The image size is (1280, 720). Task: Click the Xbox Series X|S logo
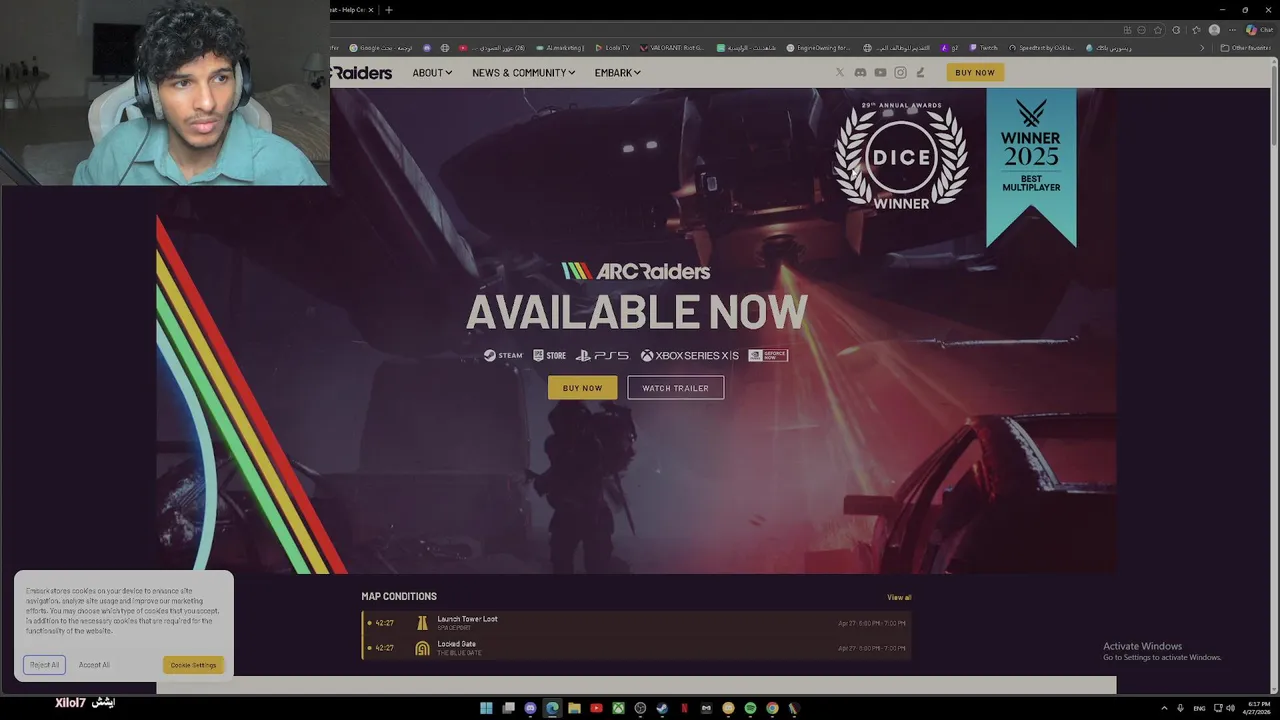pyautogui.click(x=690, y=355)
